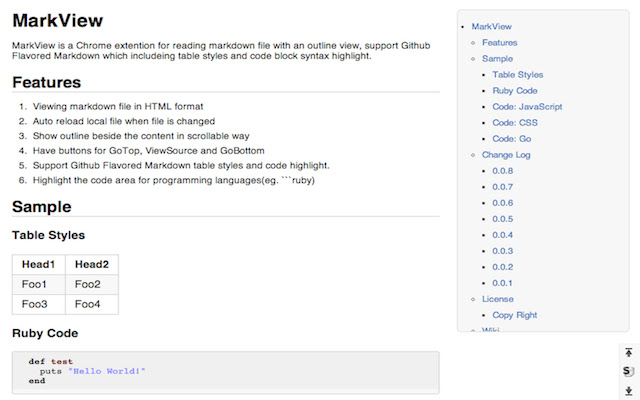
Task: Open the Features outline link
Action: coord(499,43)
